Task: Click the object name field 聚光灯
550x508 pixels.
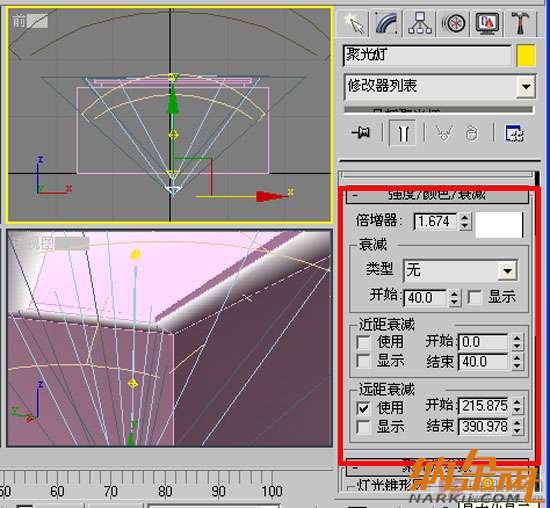Action: [427, 55]
